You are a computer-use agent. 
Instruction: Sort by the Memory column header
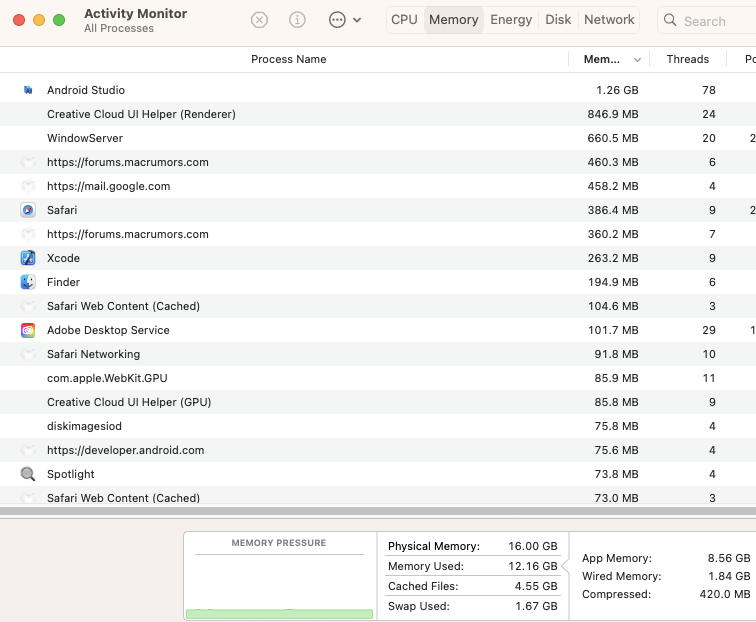[x=602, y=59]
